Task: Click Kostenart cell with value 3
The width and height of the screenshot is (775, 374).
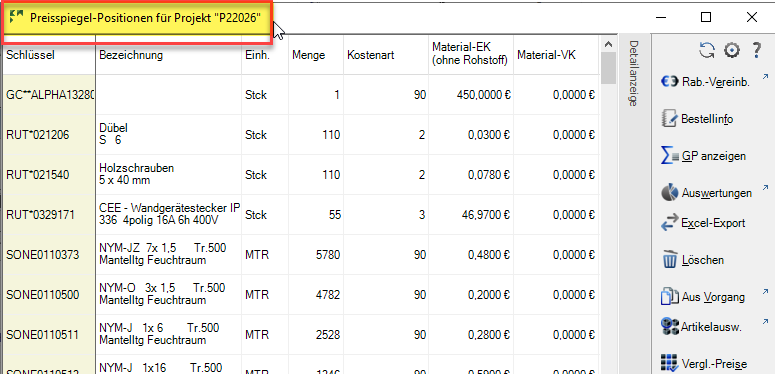Action: click(386, 215)
